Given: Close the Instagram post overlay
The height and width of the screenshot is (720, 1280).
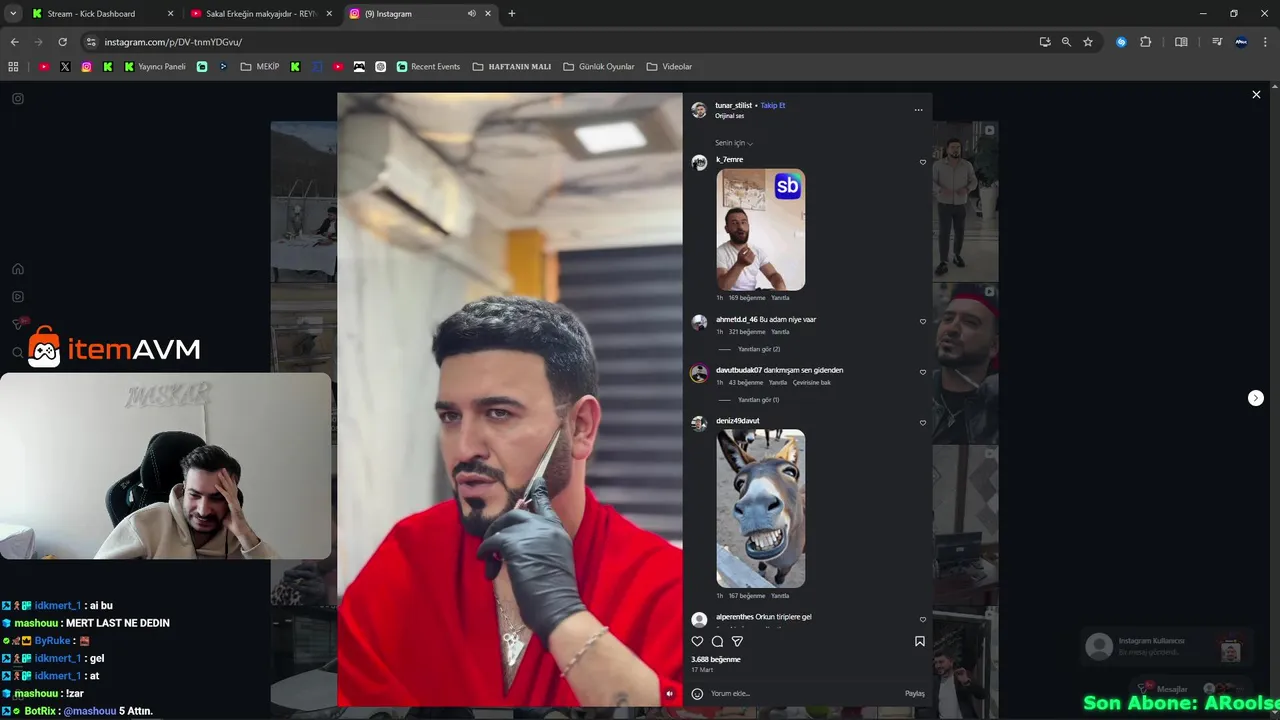Looking at the screenshot, I should click(1256, 94).
